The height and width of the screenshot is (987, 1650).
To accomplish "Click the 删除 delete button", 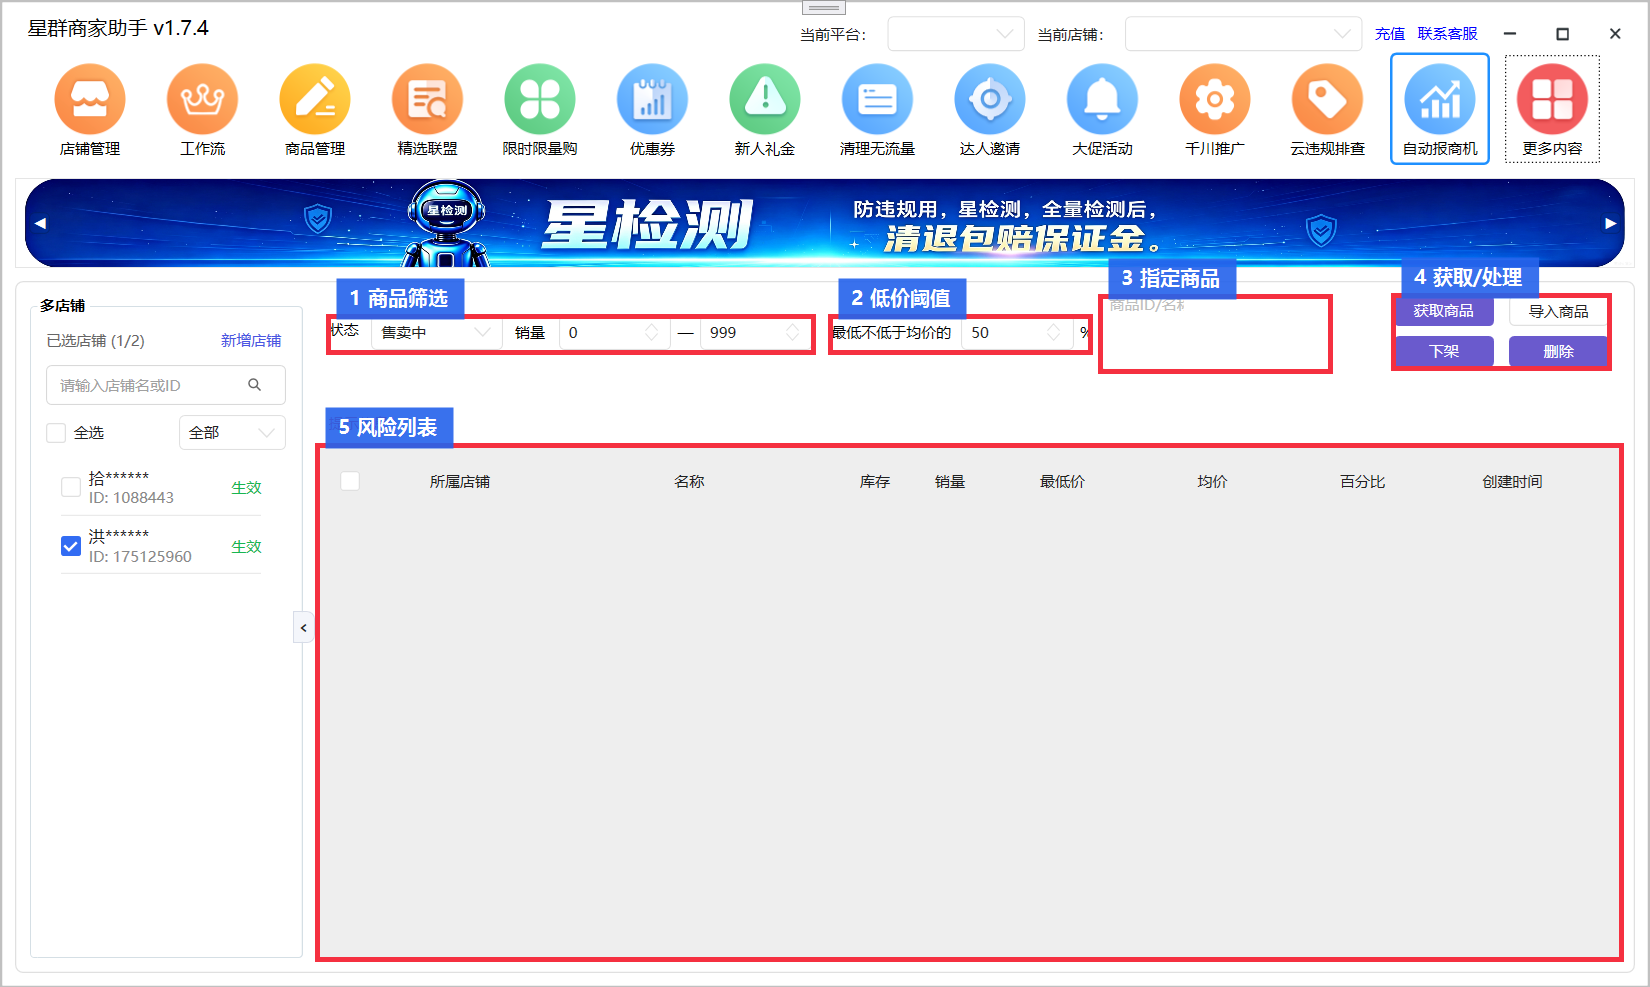I will pos(1558,351).
